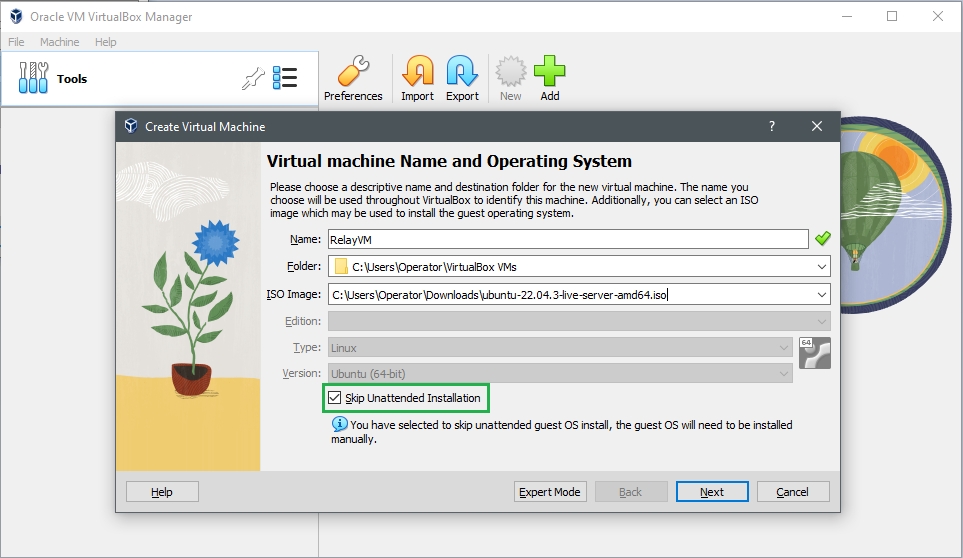Cancel the Create Virtual Machine dialog
This screenshot has height=558, width=963.
pyautogui.click(x=792, y=492)
